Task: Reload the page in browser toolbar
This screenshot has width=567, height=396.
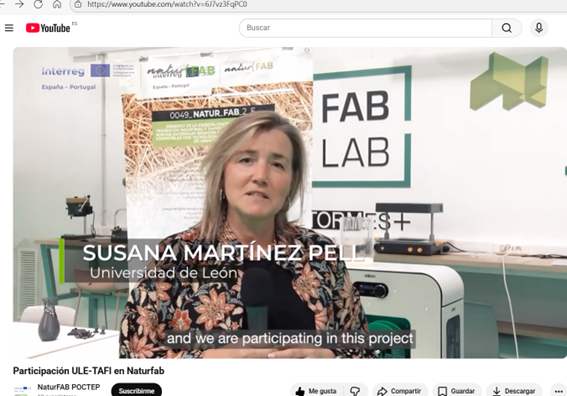Action: pos(38,4)
